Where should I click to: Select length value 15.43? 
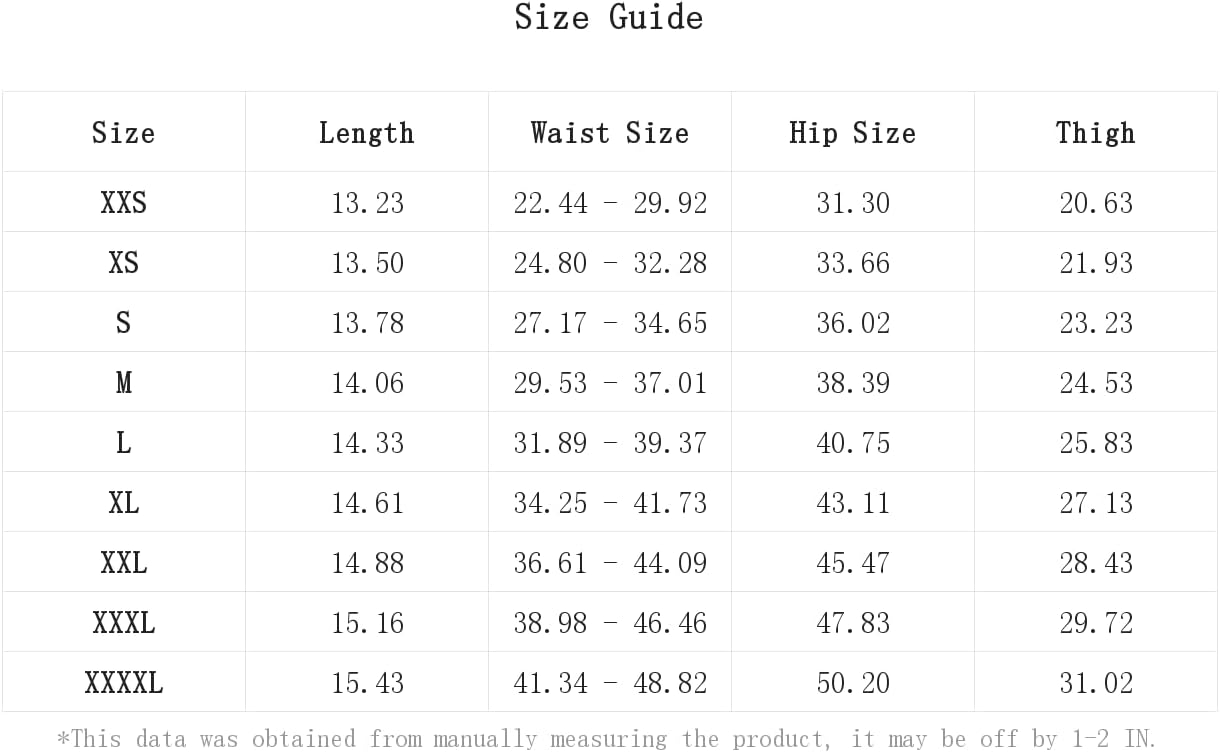(367, 683)
